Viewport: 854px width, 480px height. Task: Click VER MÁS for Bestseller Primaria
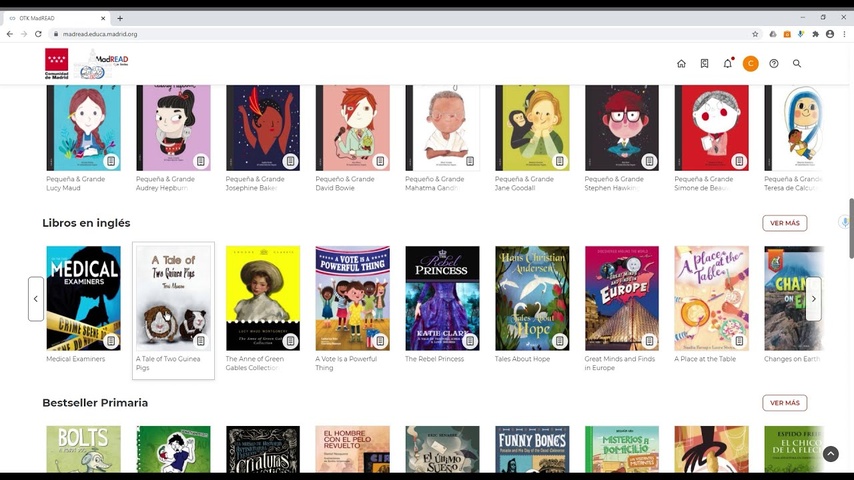(785, 403)
